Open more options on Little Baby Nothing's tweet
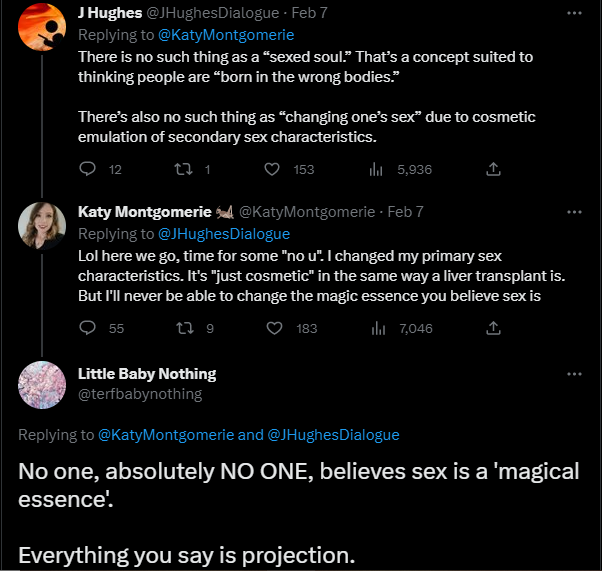The height and width of the screenshot is (571, 602). pos(574,374)
